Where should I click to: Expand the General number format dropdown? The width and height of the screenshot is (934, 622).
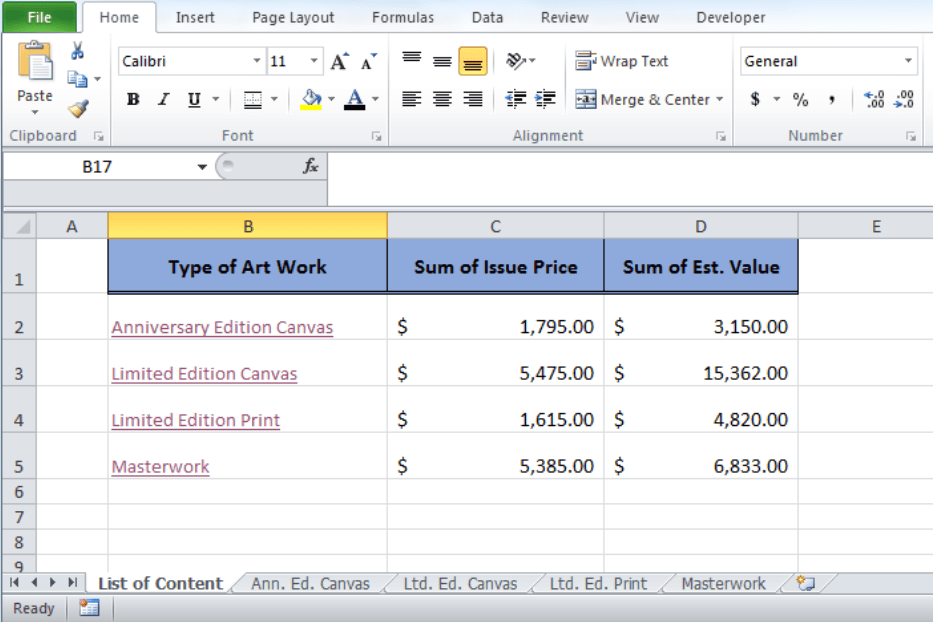908,61
